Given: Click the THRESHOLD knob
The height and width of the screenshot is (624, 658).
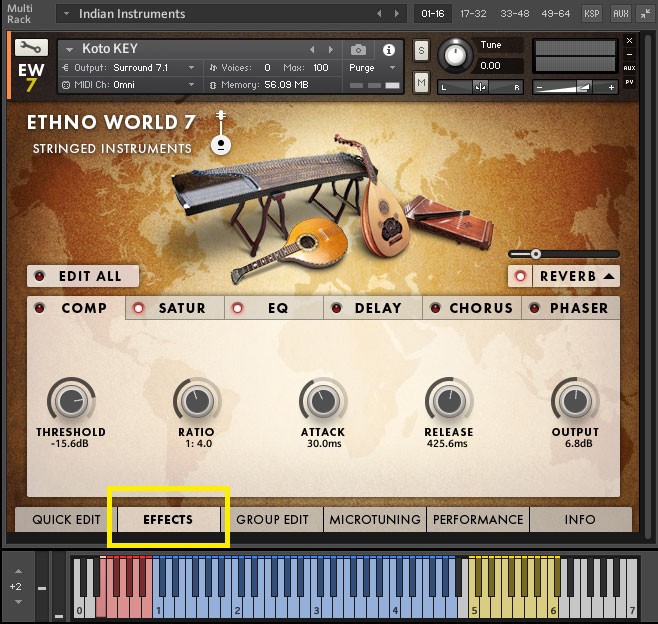Looking at the screenshot, I should 71,401.
